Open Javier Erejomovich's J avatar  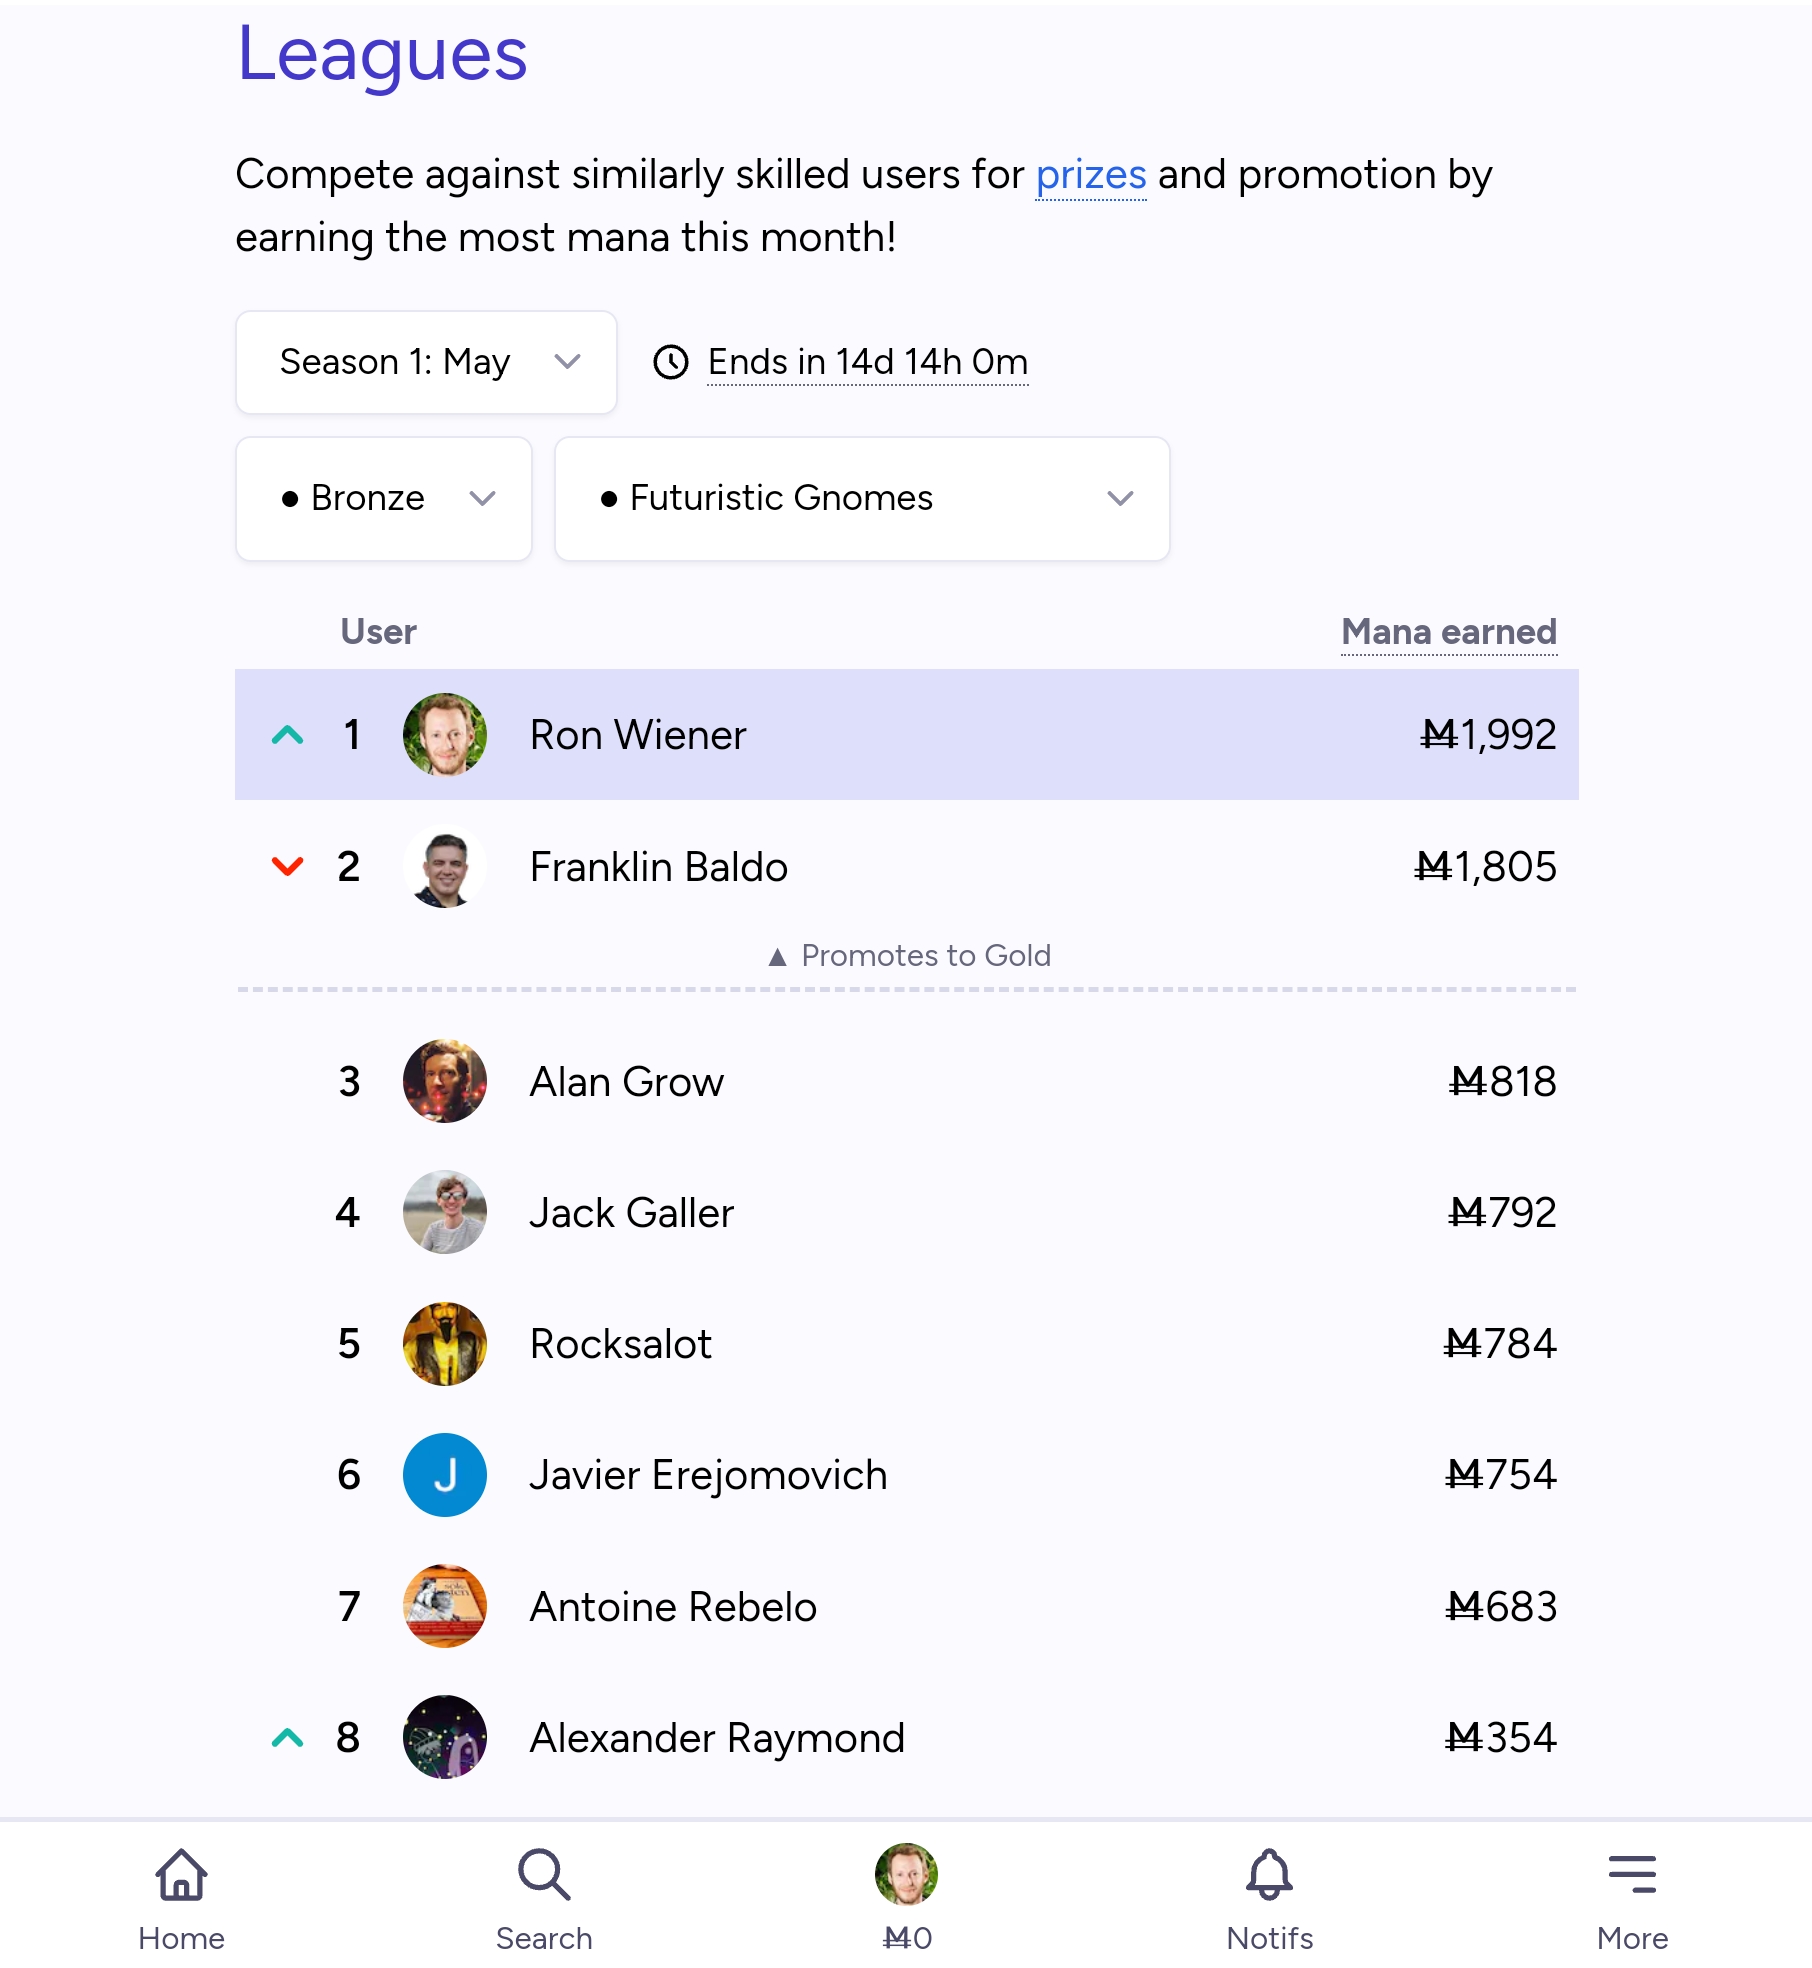point(445,1475)
